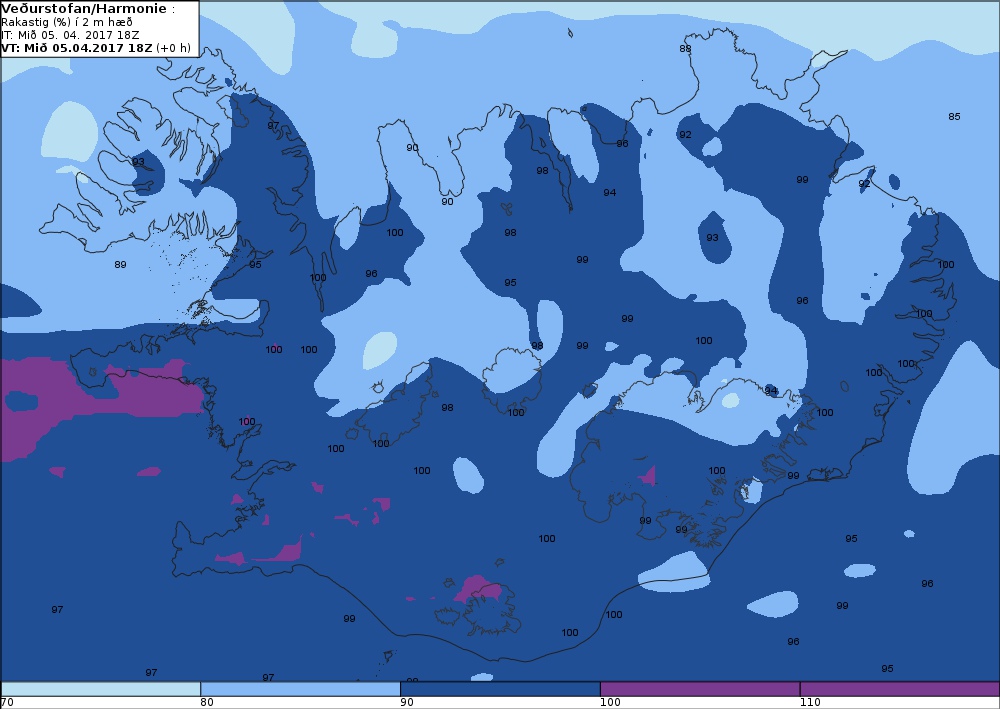Screen dimensions: 1000x709
Task: Click the purple 100–110 legend swatch
Action: [700, 689]
